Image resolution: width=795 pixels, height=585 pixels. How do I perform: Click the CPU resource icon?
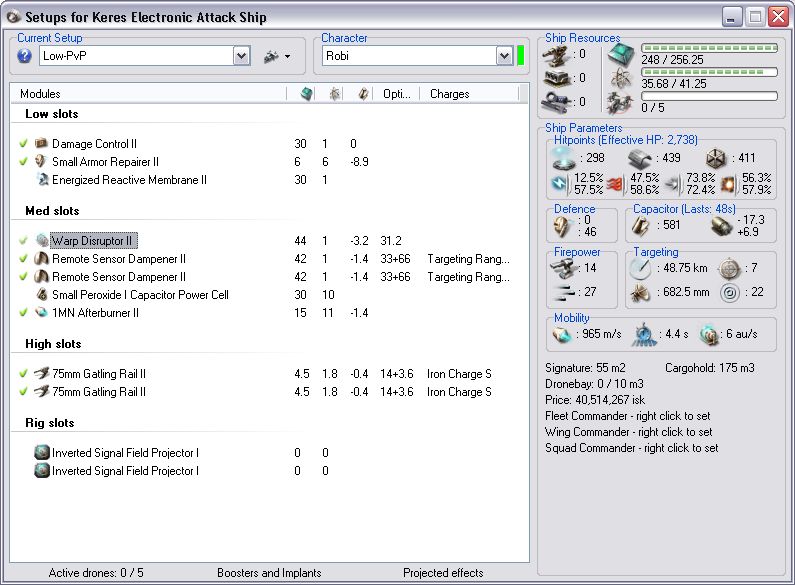tap(621, 54)
